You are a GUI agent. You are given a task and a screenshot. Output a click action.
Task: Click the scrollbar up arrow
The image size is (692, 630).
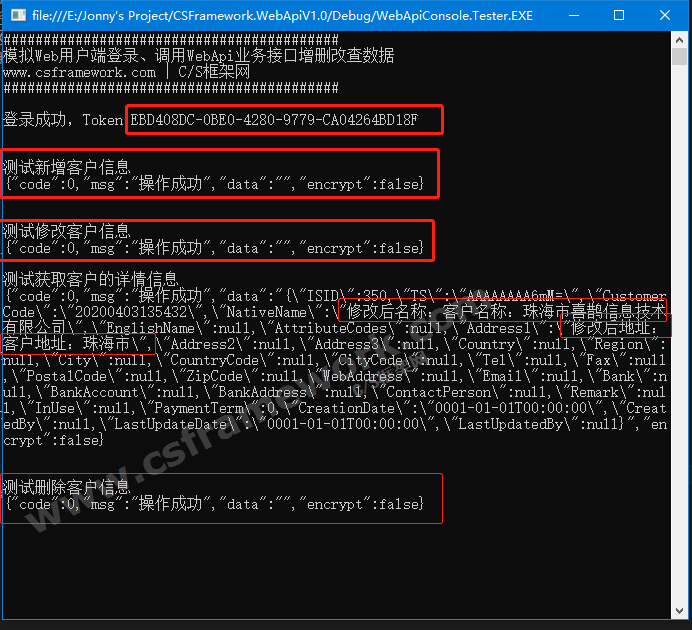680,39
